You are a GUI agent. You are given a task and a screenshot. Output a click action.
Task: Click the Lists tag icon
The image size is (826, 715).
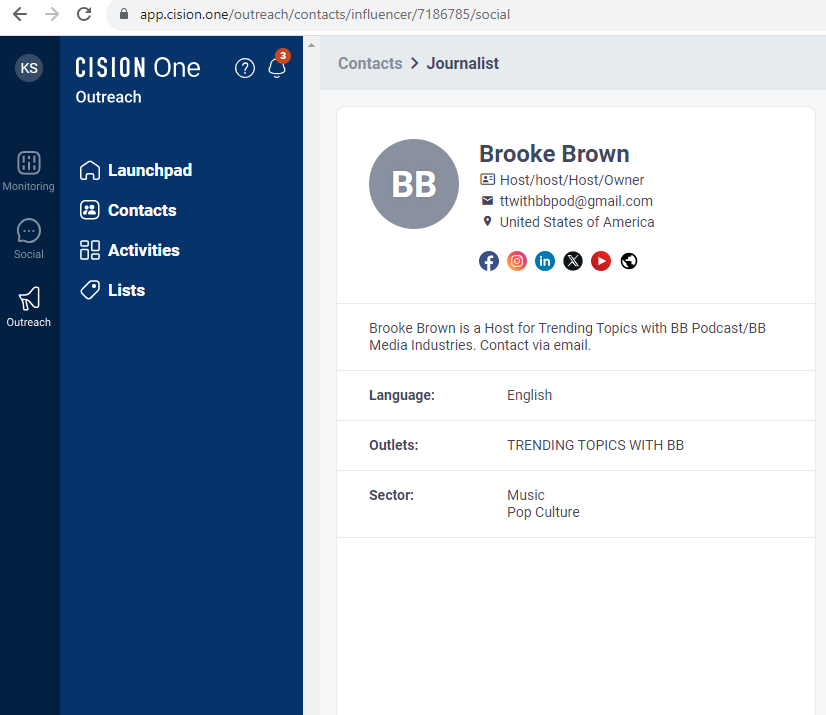click(90, 290)
